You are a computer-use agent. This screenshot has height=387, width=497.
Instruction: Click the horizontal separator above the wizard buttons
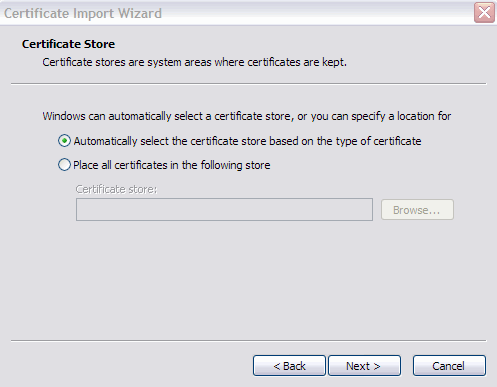point(249,341)
